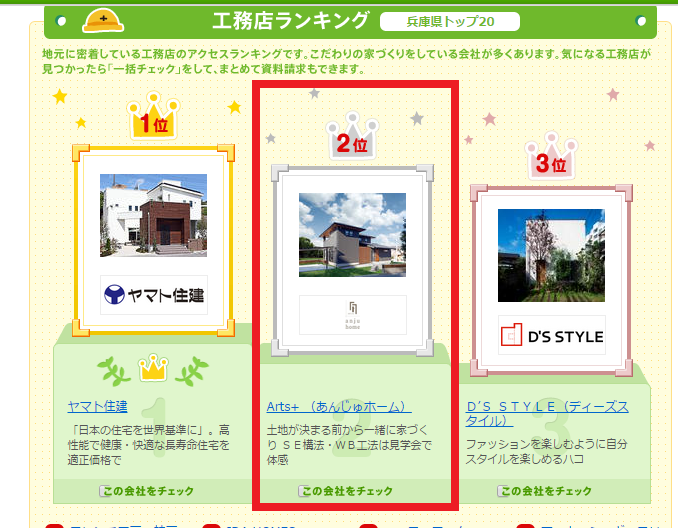Click the anju home company logo
Image resolution: width=678 pixels, height=528 pixels.
[353, 315]
